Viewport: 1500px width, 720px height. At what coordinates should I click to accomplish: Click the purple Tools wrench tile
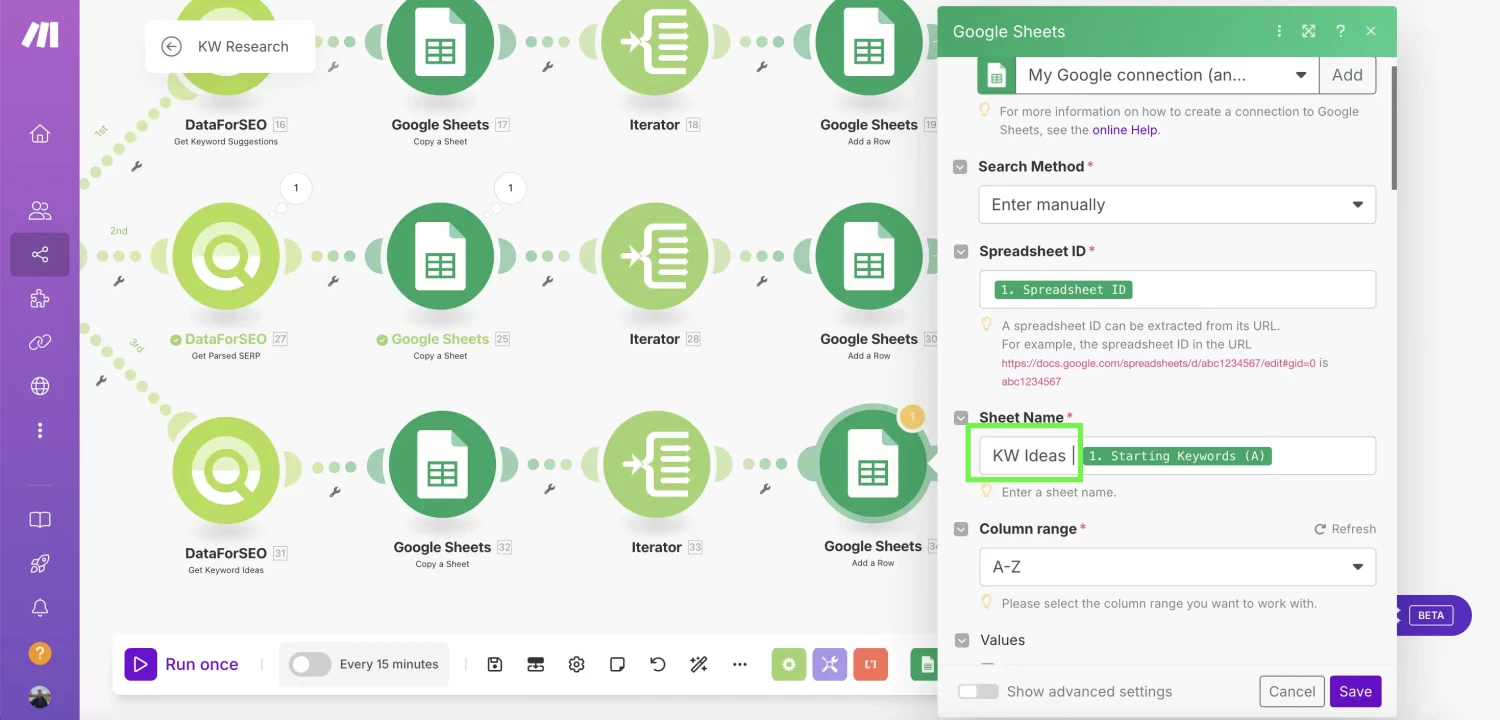830,664
